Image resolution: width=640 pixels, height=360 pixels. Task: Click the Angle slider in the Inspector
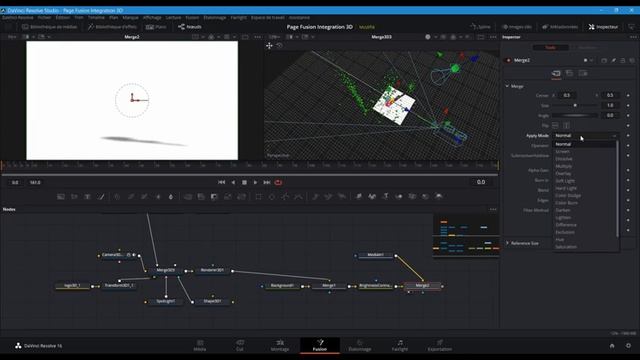575,116
